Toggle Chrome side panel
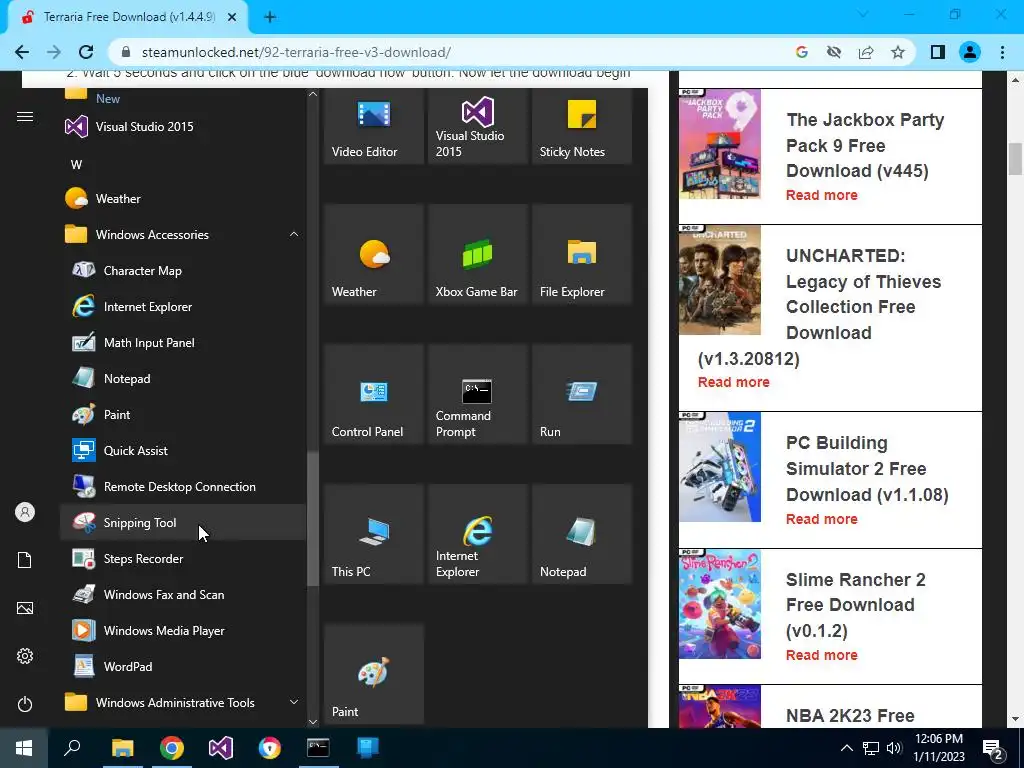Image resolution: width=1024 pixels, height=768 pixels. click(938, 52)
